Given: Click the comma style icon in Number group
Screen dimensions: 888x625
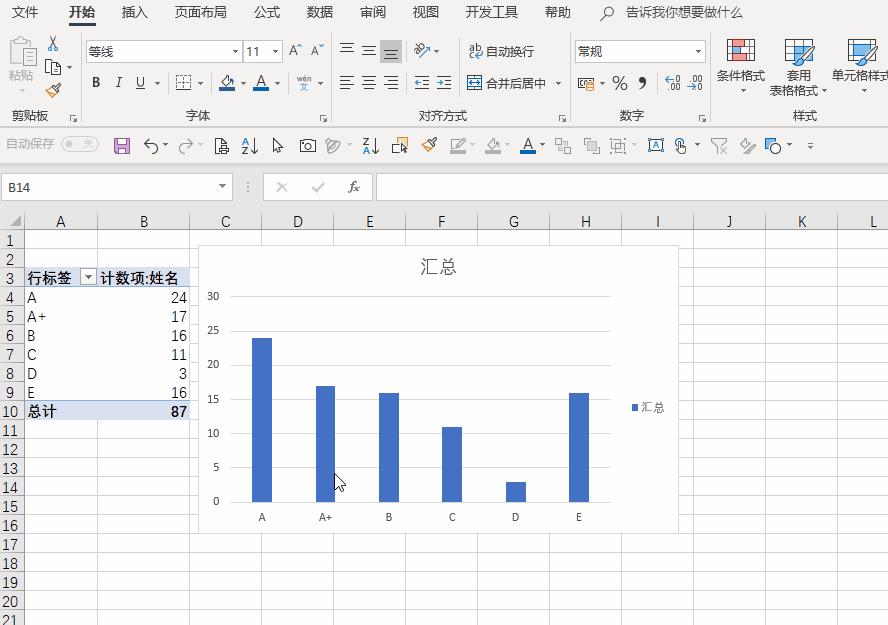Looking at the screenshot, I should [640, 84].
